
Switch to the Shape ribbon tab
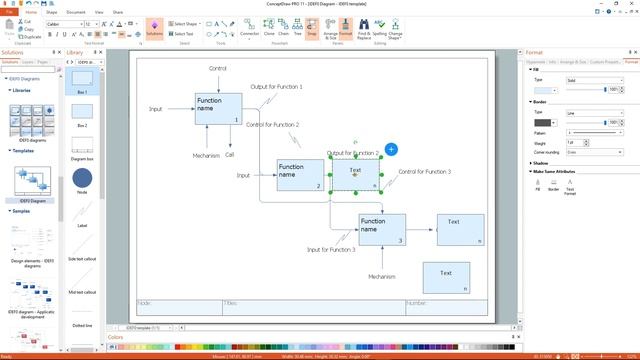coord(51,12)
